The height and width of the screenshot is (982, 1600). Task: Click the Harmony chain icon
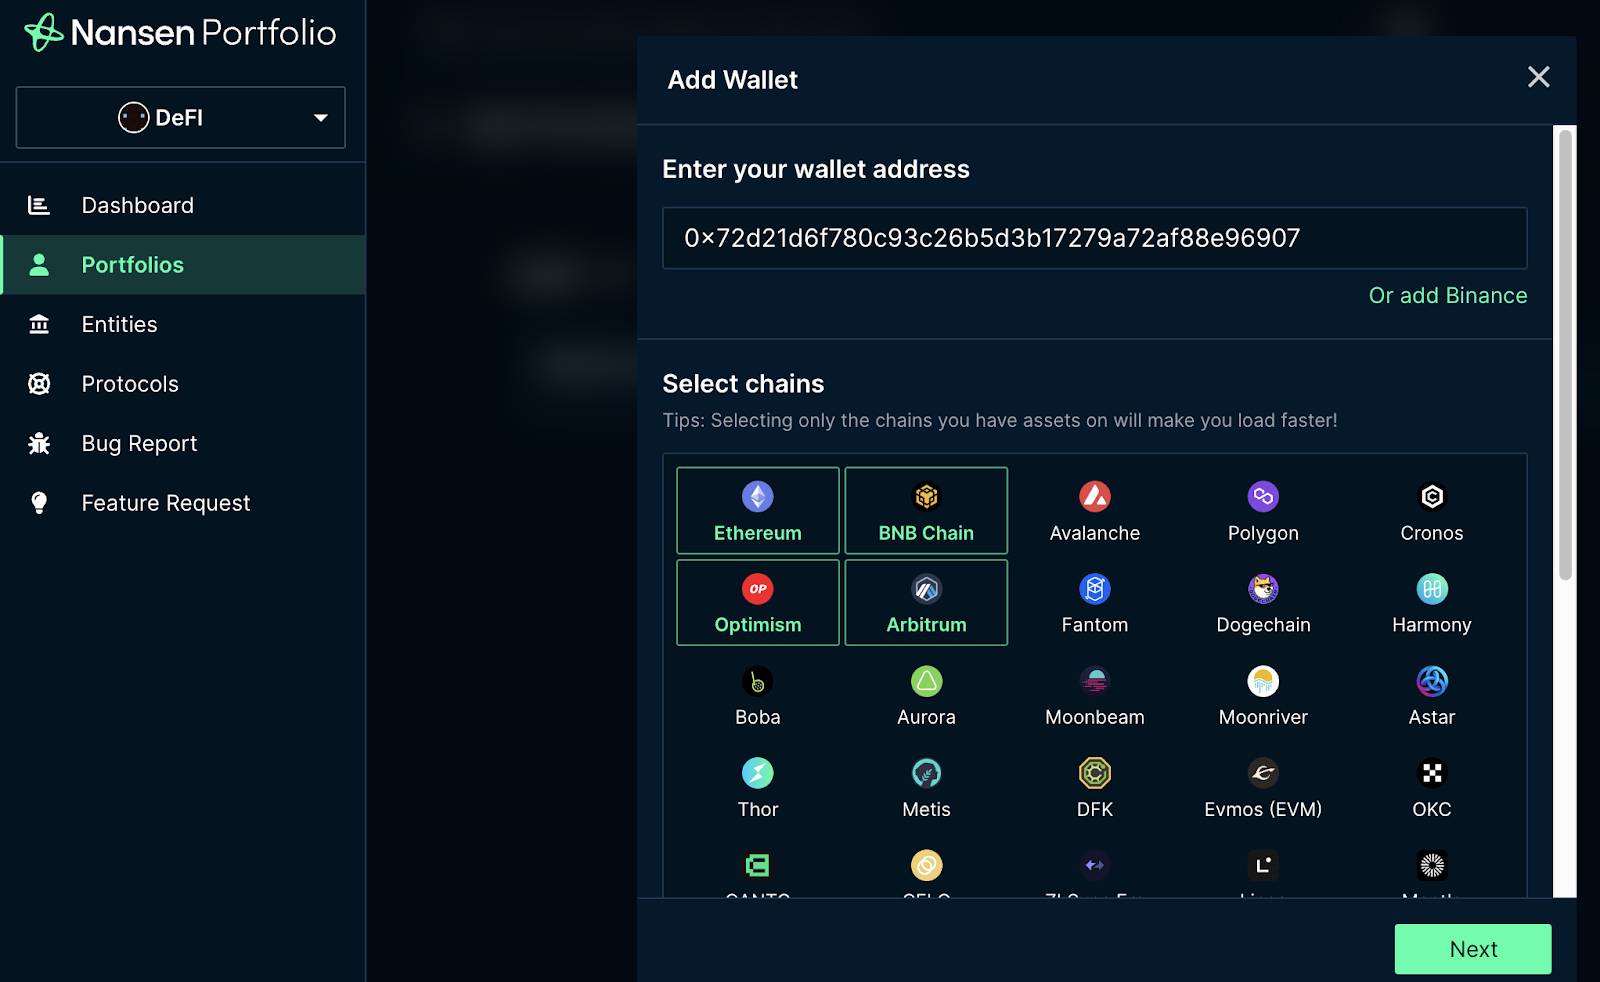(x=1432, y=589)
